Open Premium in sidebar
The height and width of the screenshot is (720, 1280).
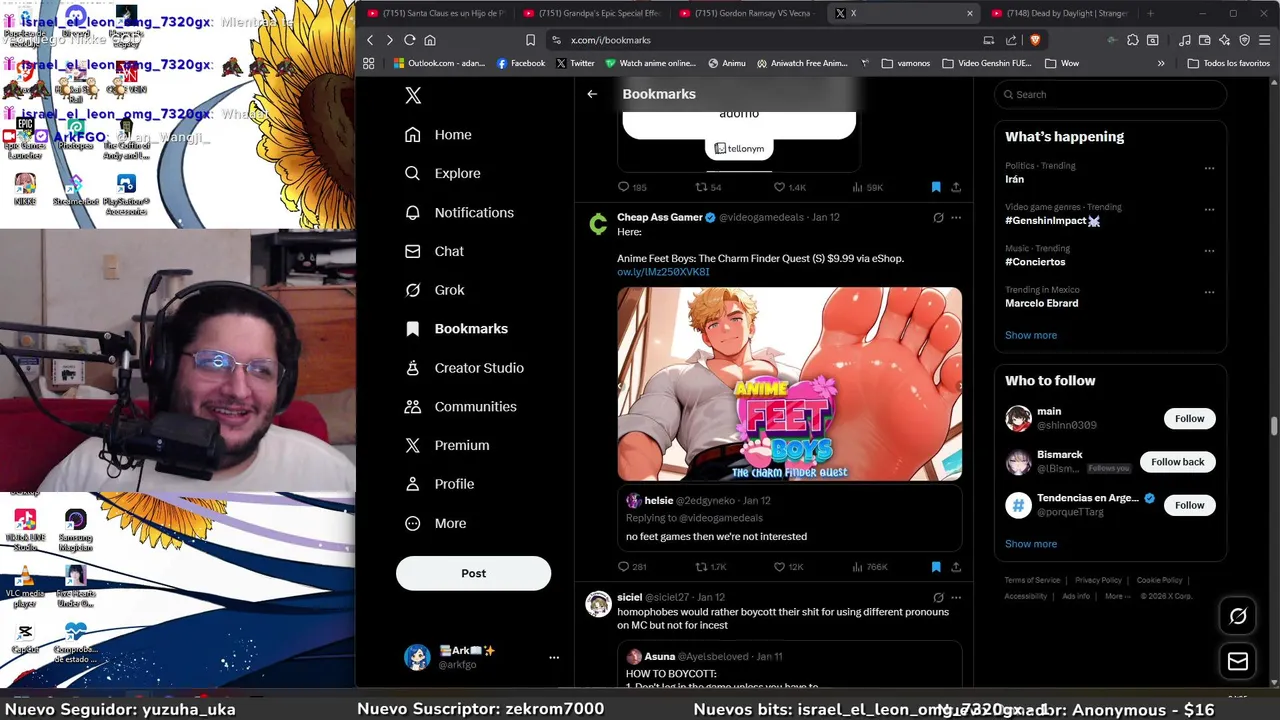446,445
